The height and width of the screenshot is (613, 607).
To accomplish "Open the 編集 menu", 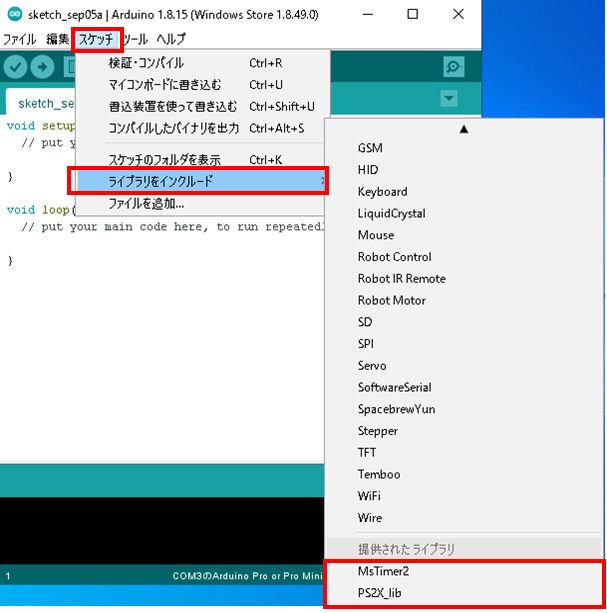I will 57,39.
